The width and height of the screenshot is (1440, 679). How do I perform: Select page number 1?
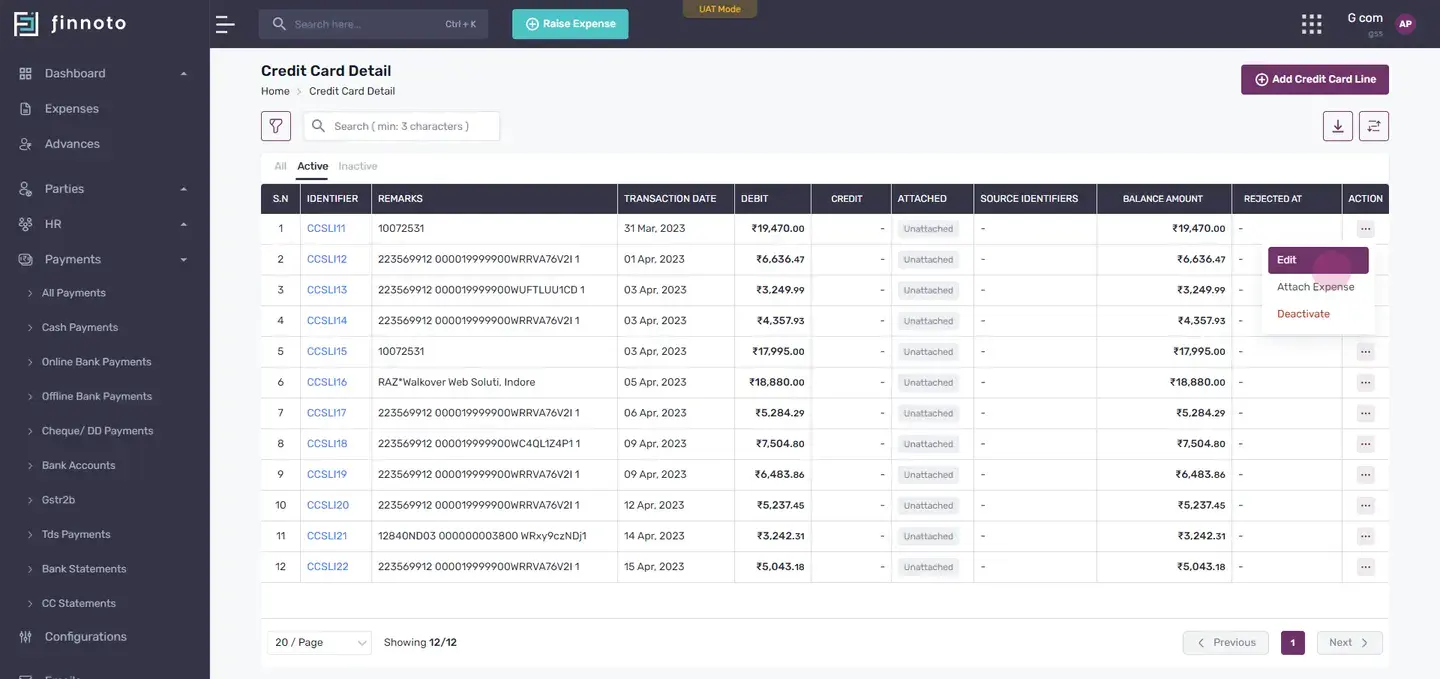tap(1293, 642)
